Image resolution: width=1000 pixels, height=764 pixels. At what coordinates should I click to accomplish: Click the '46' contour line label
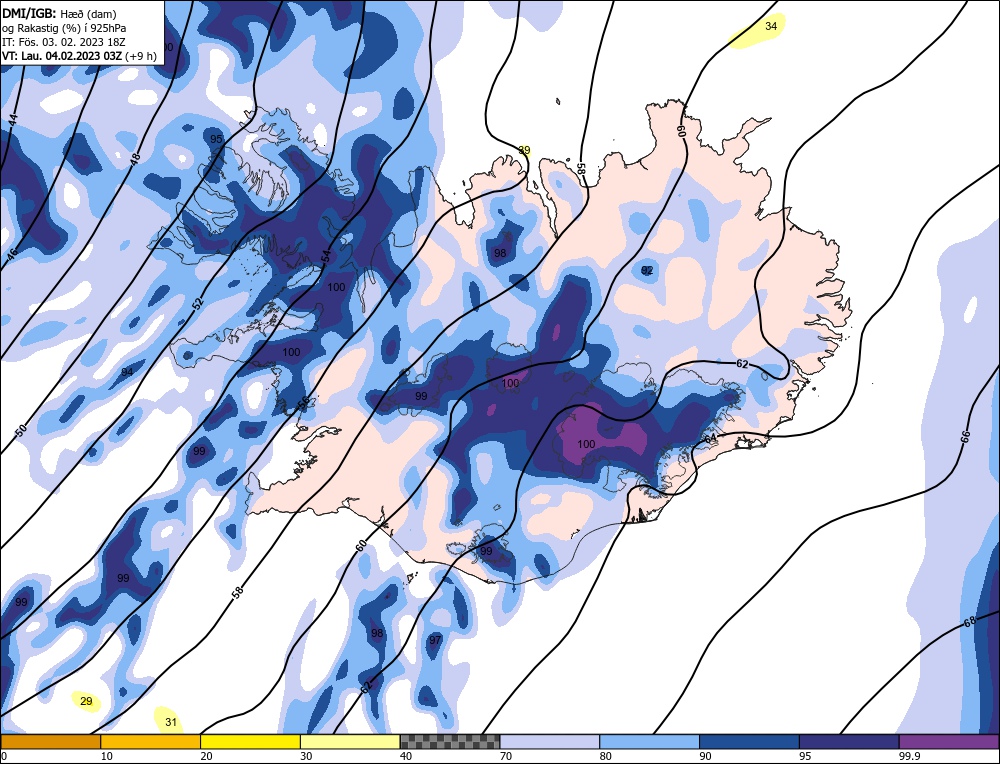pos(11,255)
